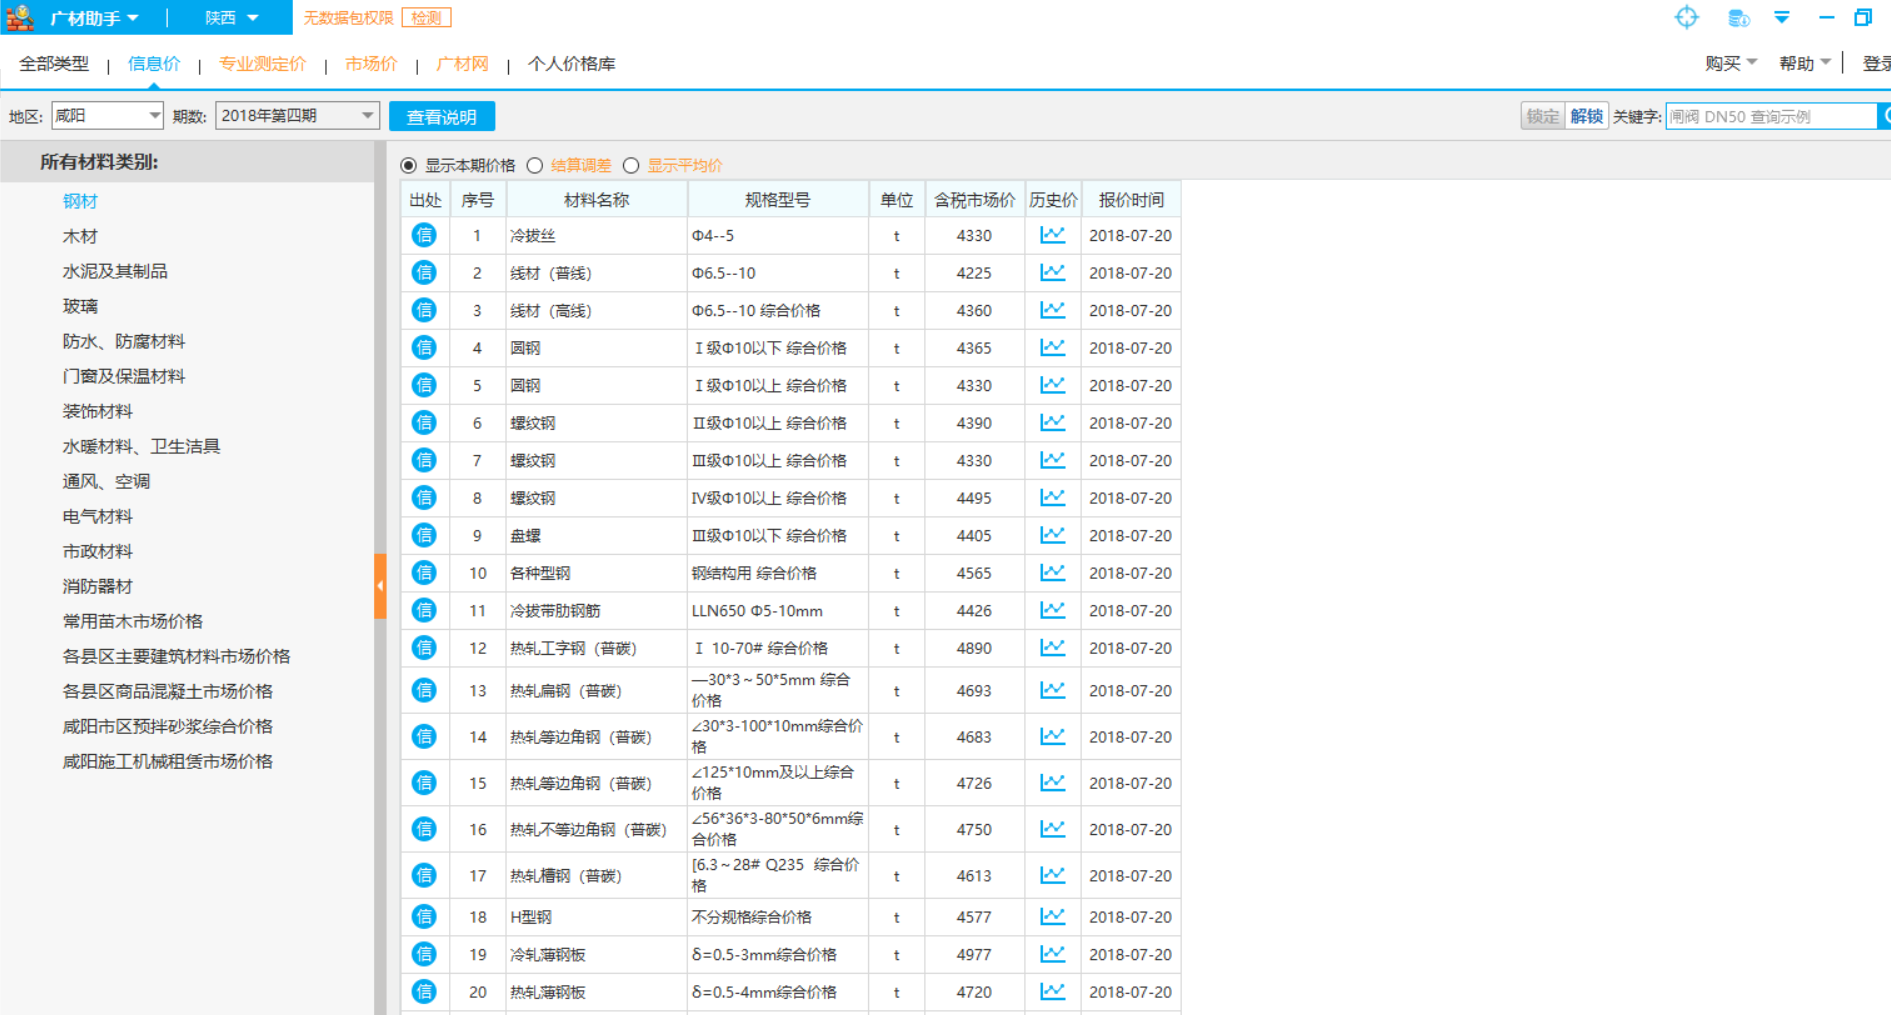
Task: Show price history chart in row 4
Action: coord(1052,347)
